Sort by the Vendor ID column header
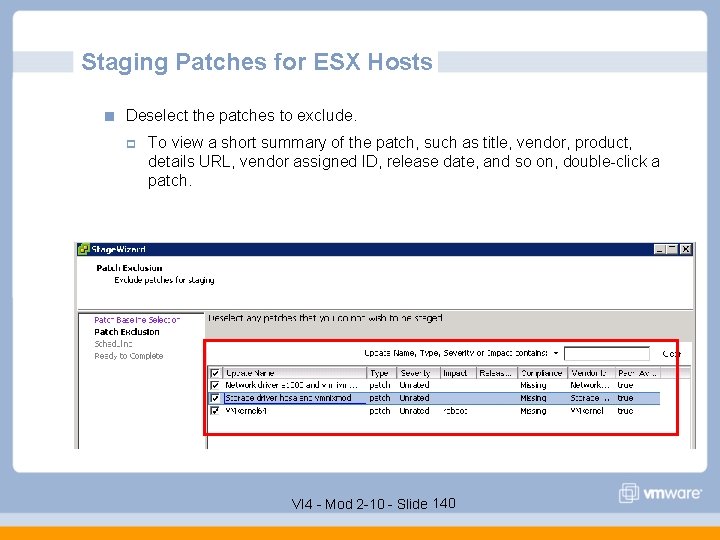 coord(591,373)
